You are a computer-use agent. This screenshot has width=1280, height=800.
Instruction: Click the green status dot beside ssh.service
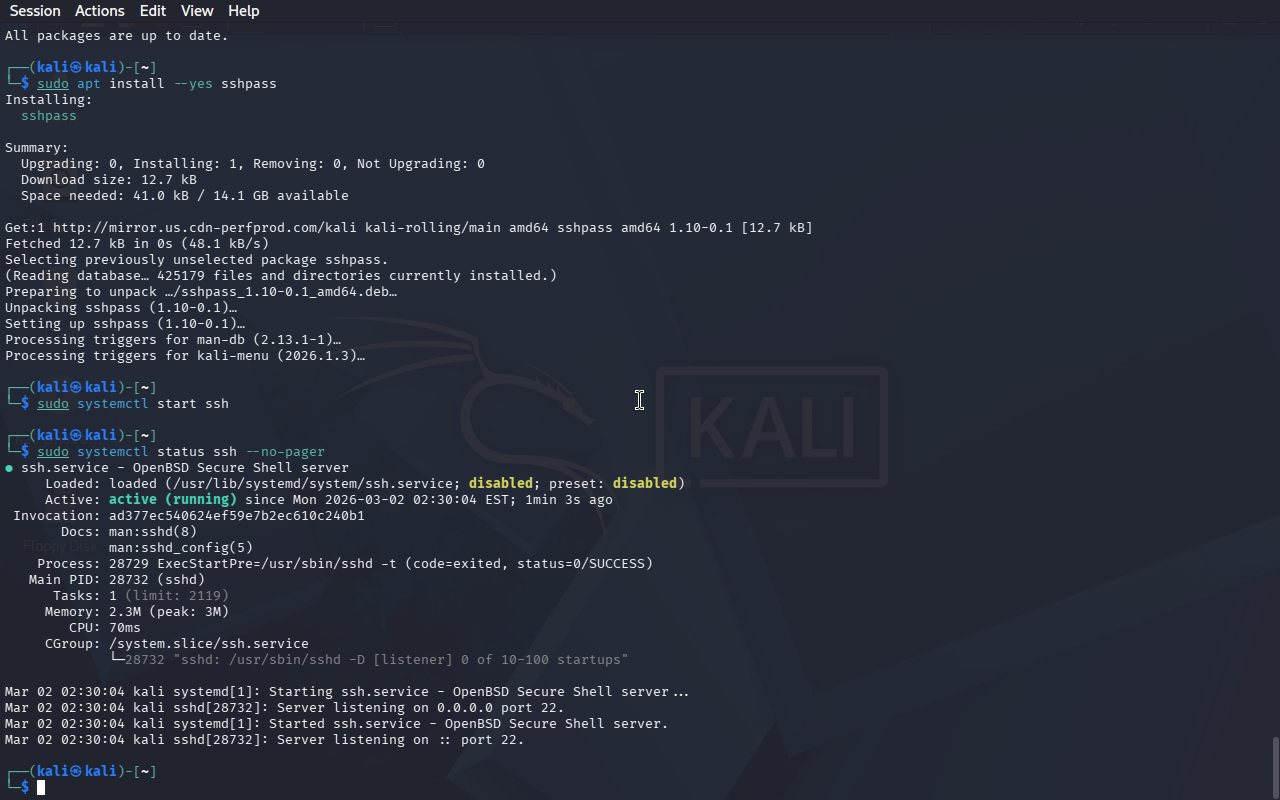pyautogui.click(x=9, y=468)
